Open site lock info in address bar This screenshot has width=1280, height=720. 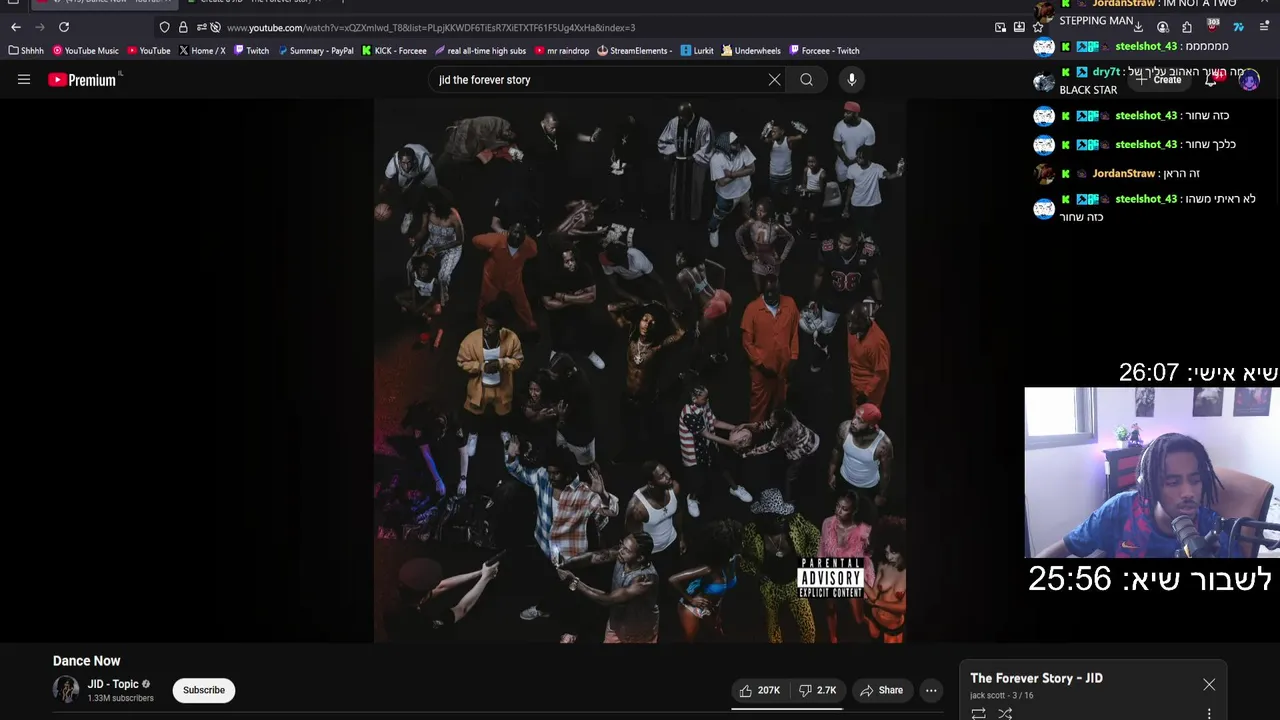(x=183, y=27)
